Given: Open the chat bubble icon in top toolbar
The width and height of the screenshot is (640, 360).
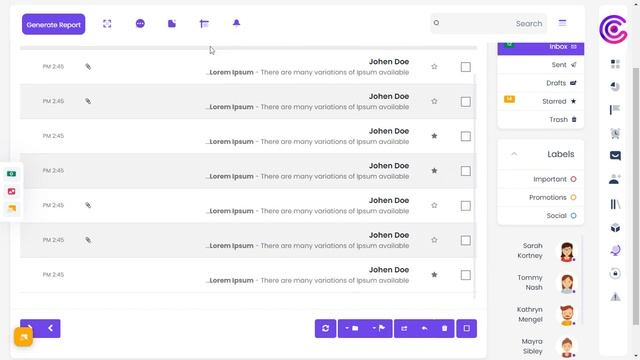Looking at the screenshot, I should click(140, 24).
